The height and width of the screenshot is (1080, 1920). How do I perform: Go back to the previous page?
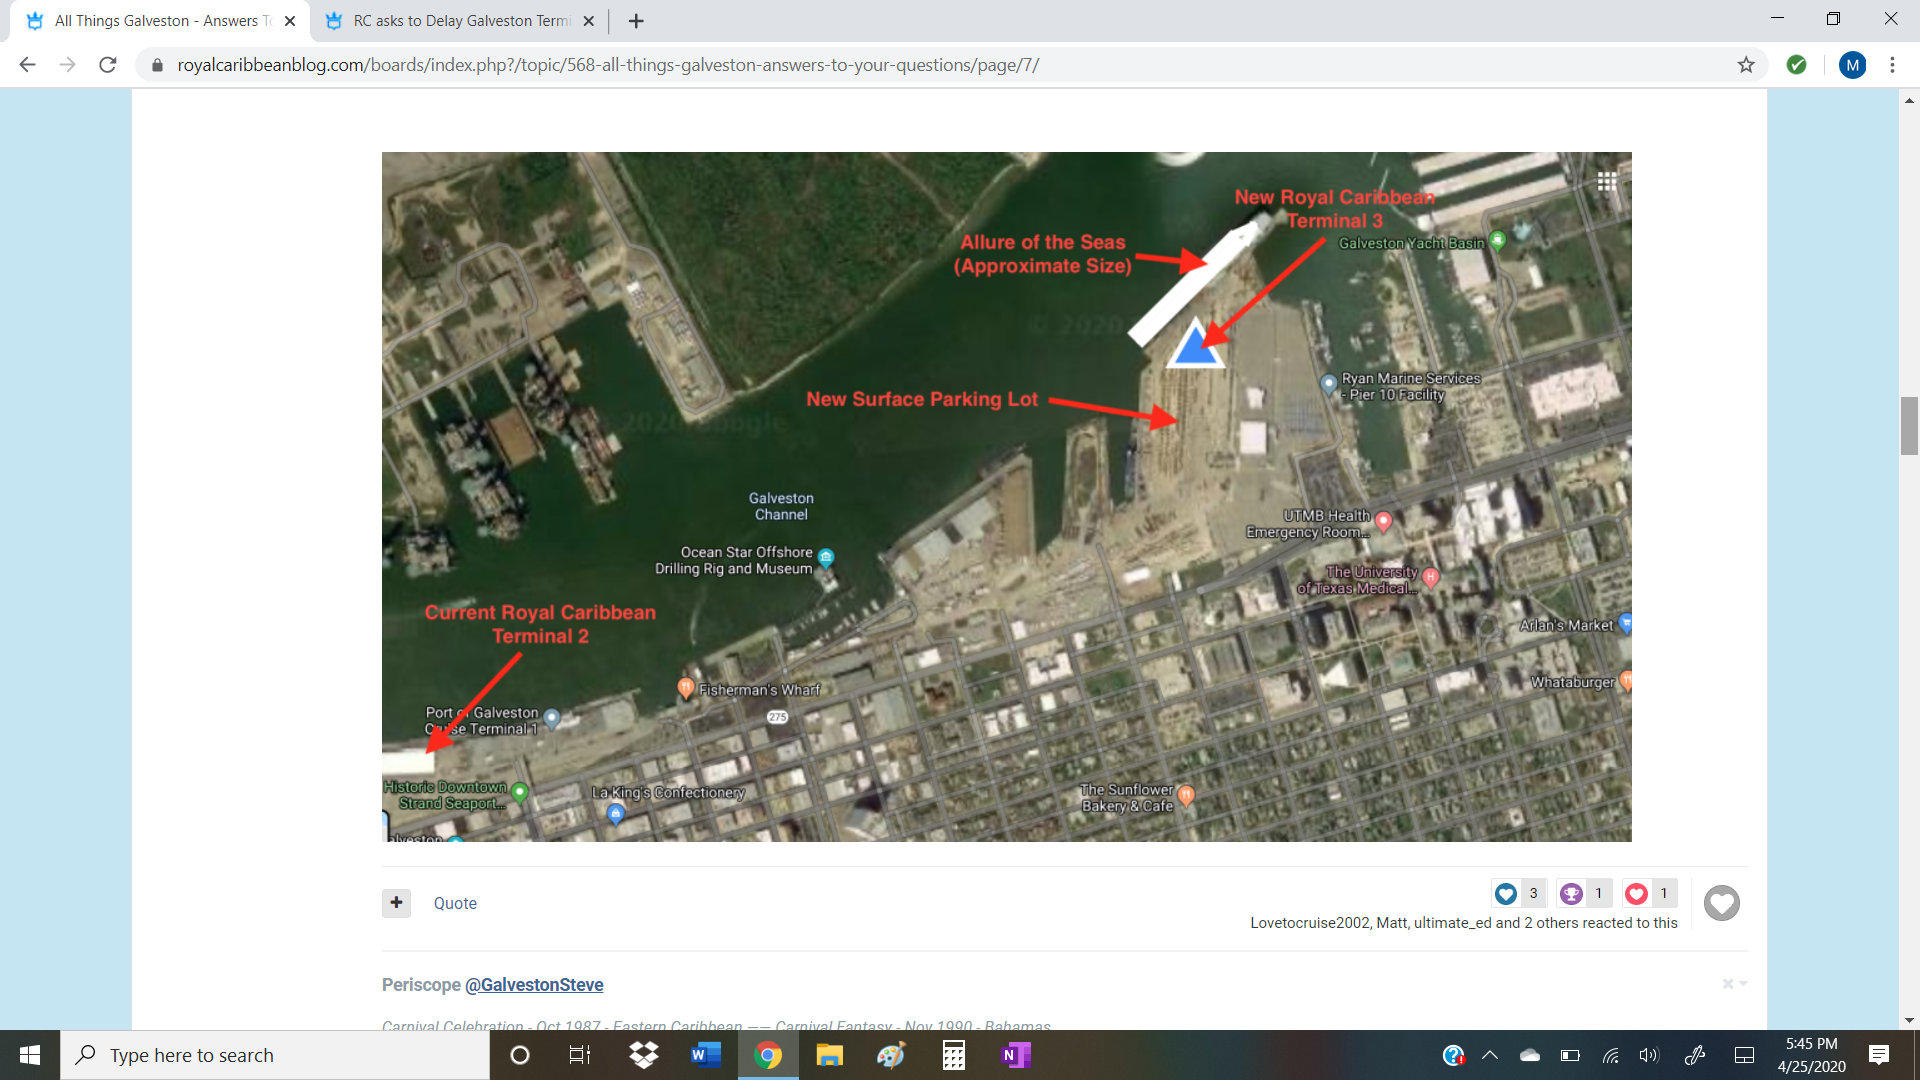coord(27,65)
